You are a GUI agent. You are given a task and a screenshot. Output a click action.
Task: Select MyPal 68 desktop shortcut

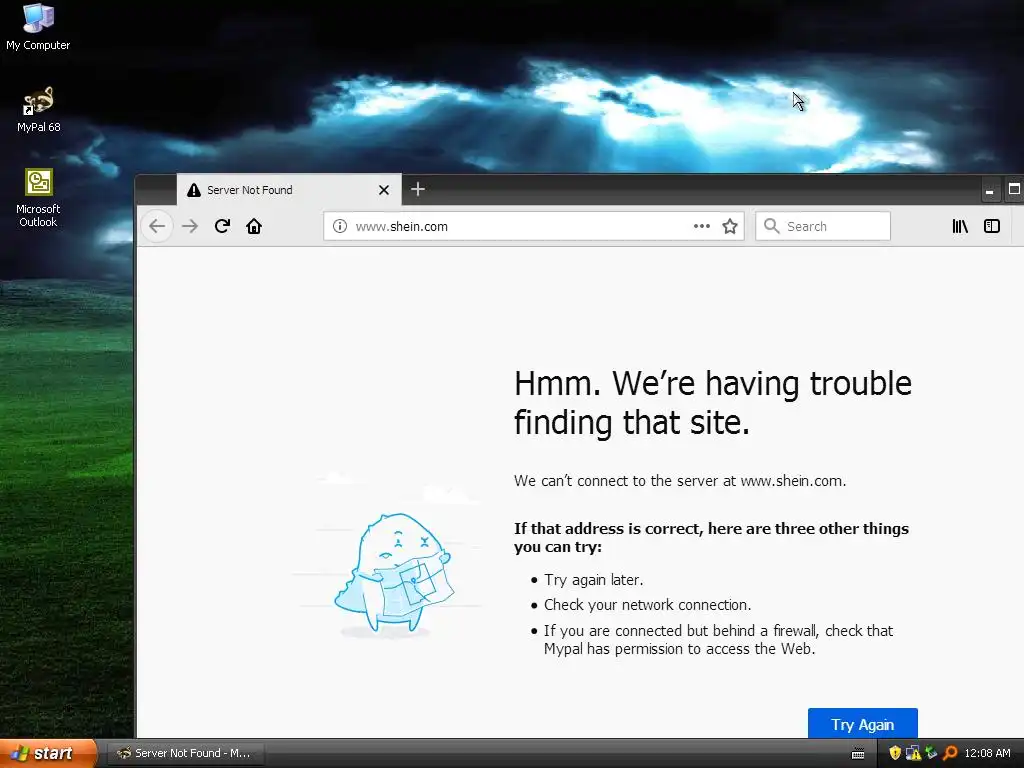coord(39,109)
